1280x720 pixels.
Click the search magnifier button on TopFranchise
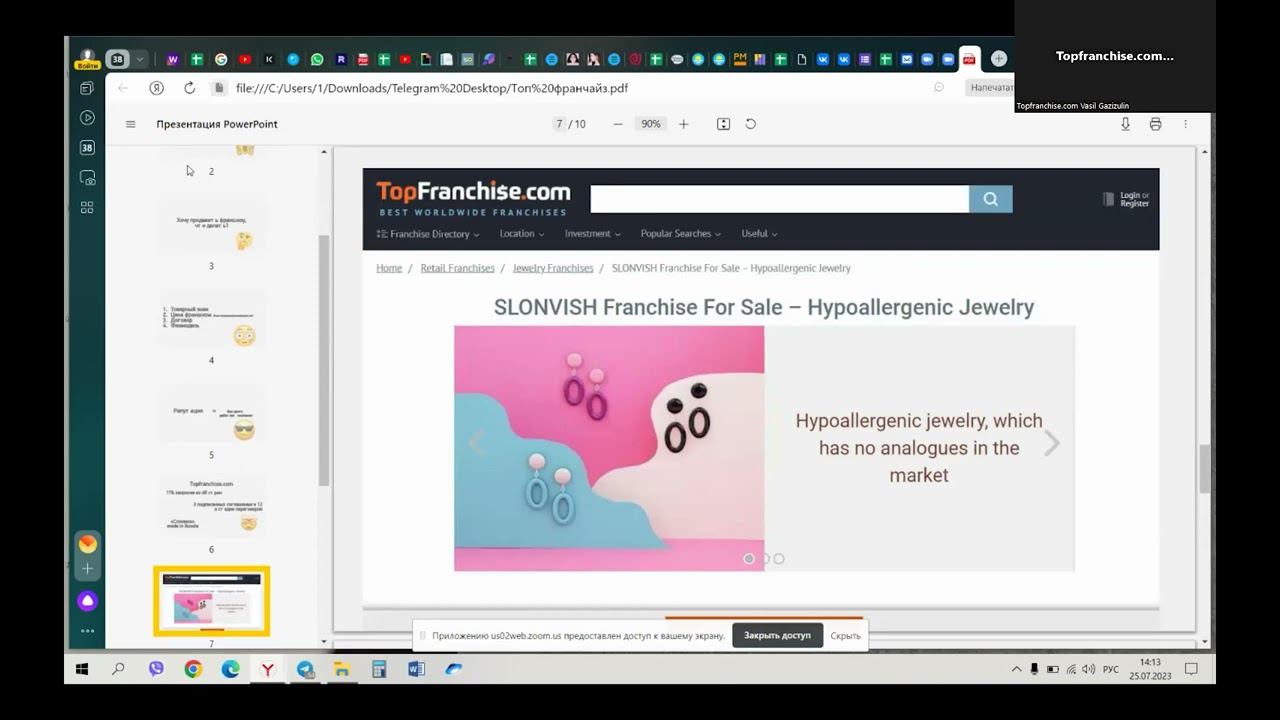(990, 199)
